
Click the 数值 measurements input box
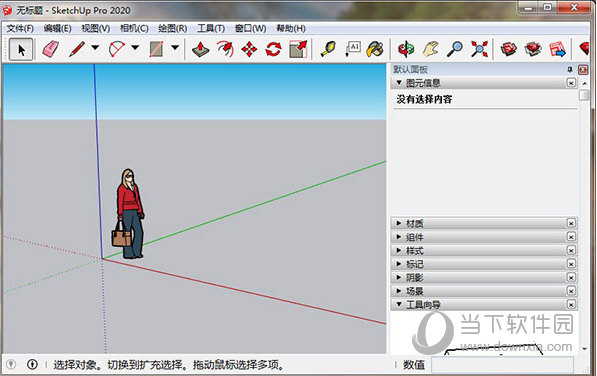pos(503,365)
